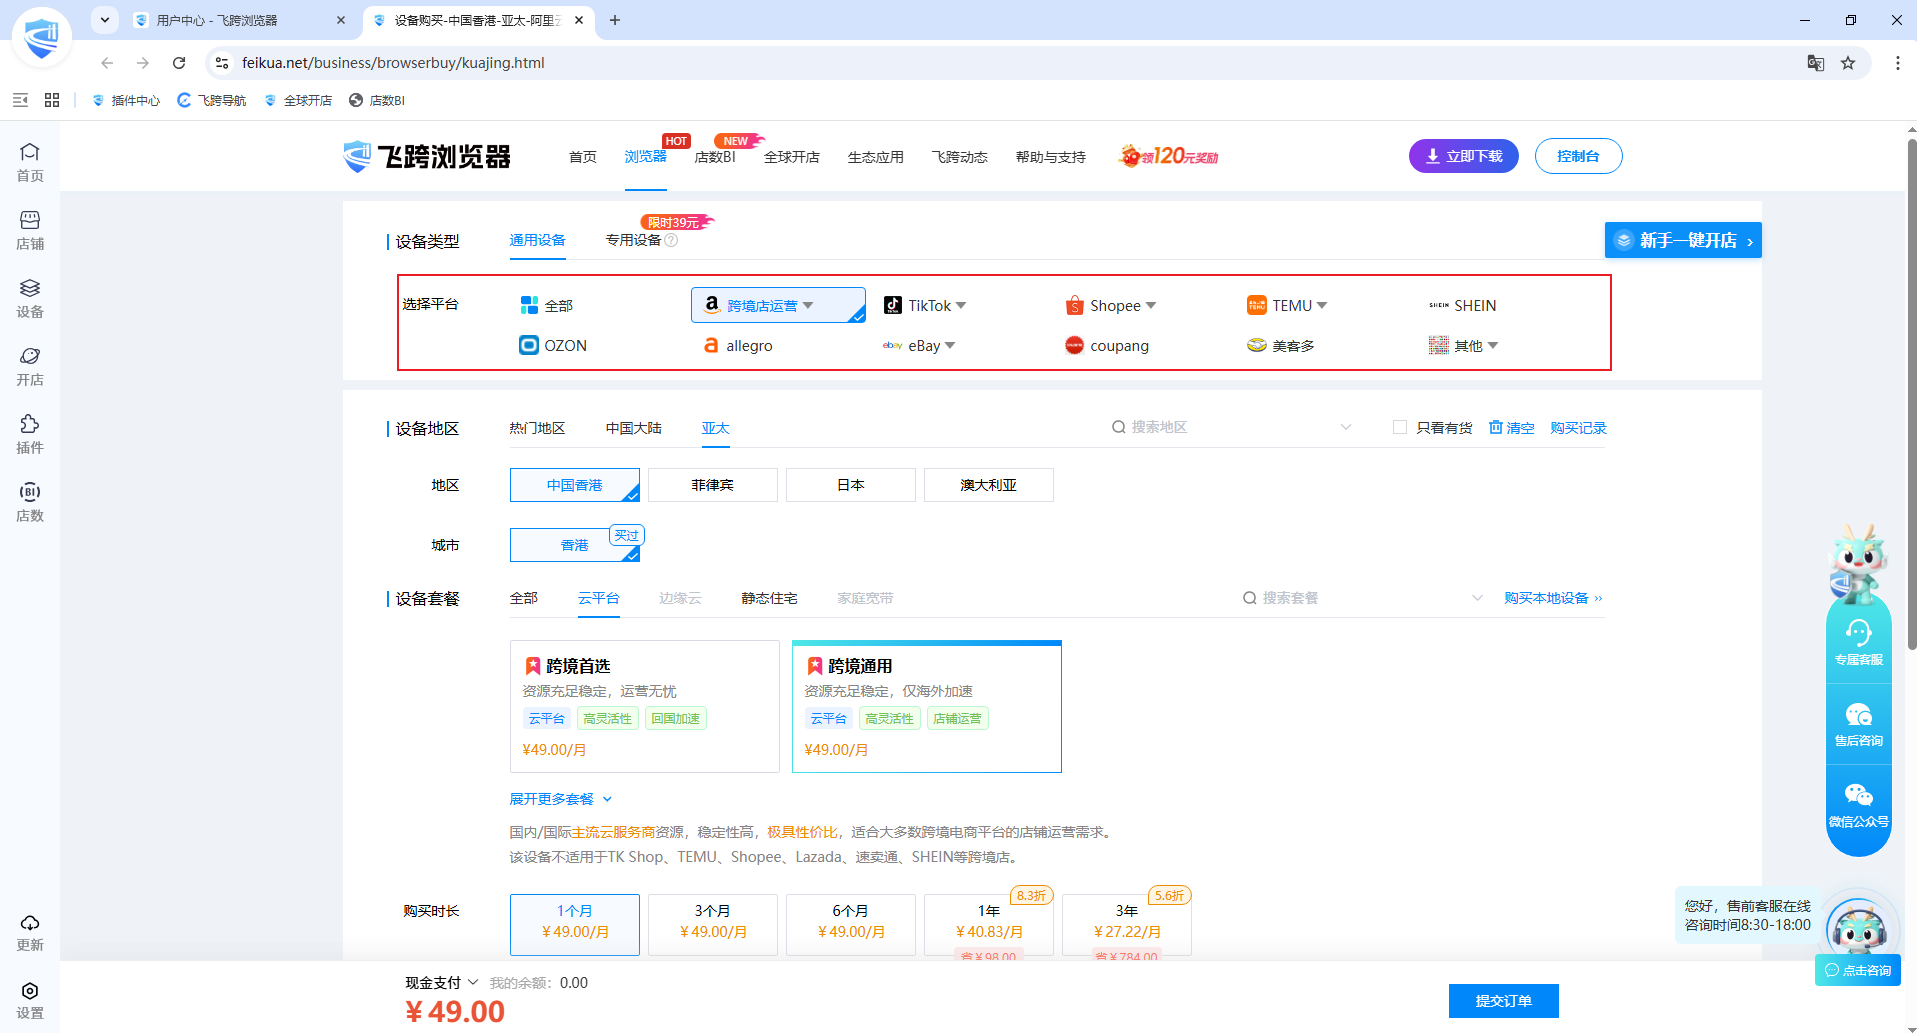1917x1033 pixels.
Task: Click the help question mark beside 专用设备
Action: (x=672, y=240)
